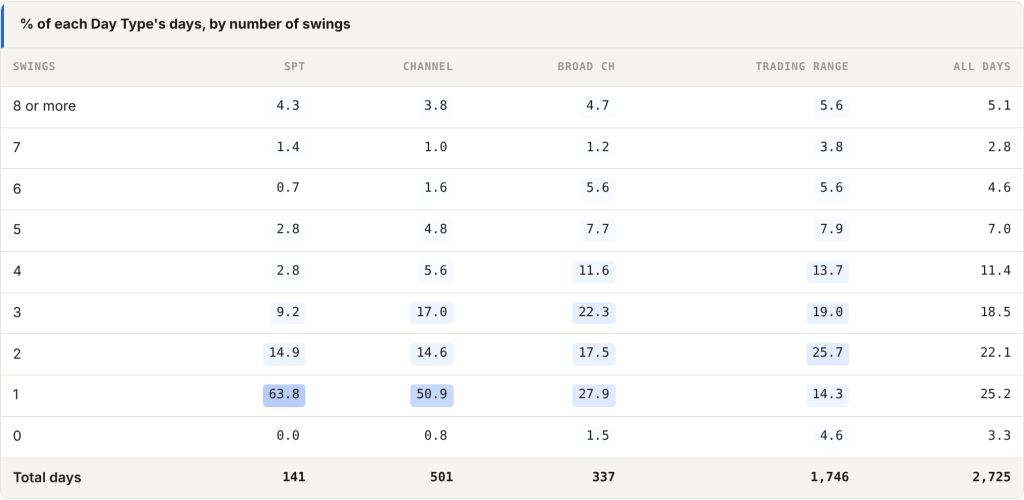Click the BROAD CH column header
Viewport: 1024px width, 500px height.
pyautogui.click(x=586, y=67)
